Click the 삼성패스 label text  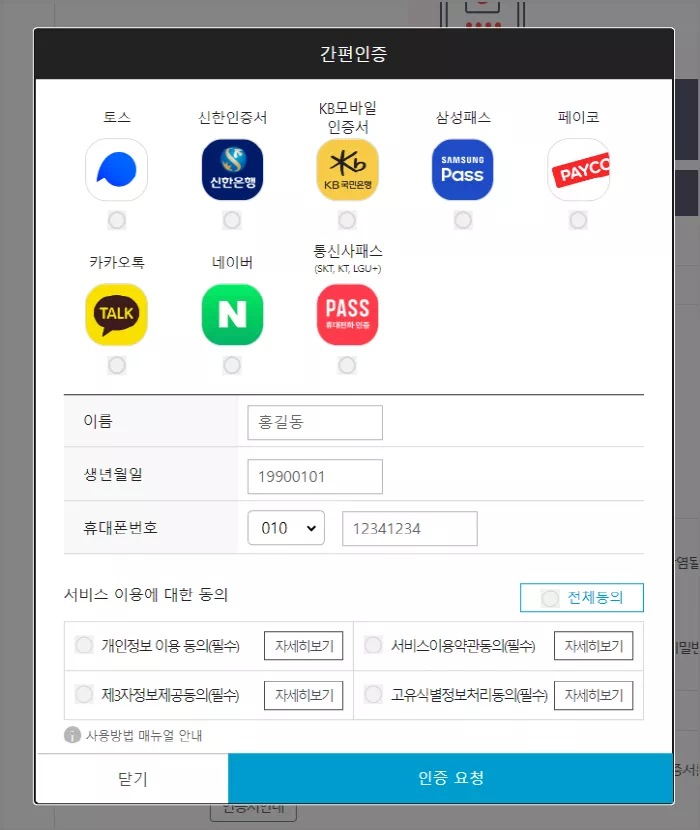pos(463,118)
